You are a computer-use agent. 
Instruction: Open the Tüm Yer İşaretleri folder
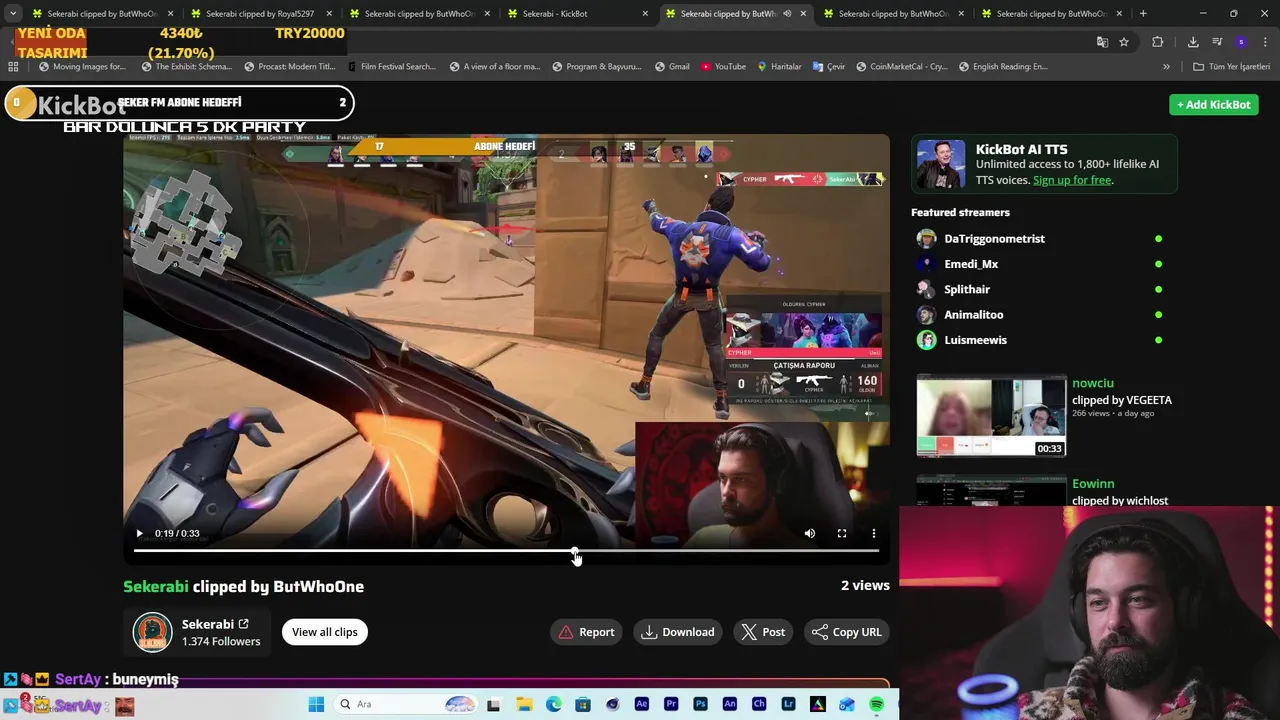click(x=1231, y=66)
